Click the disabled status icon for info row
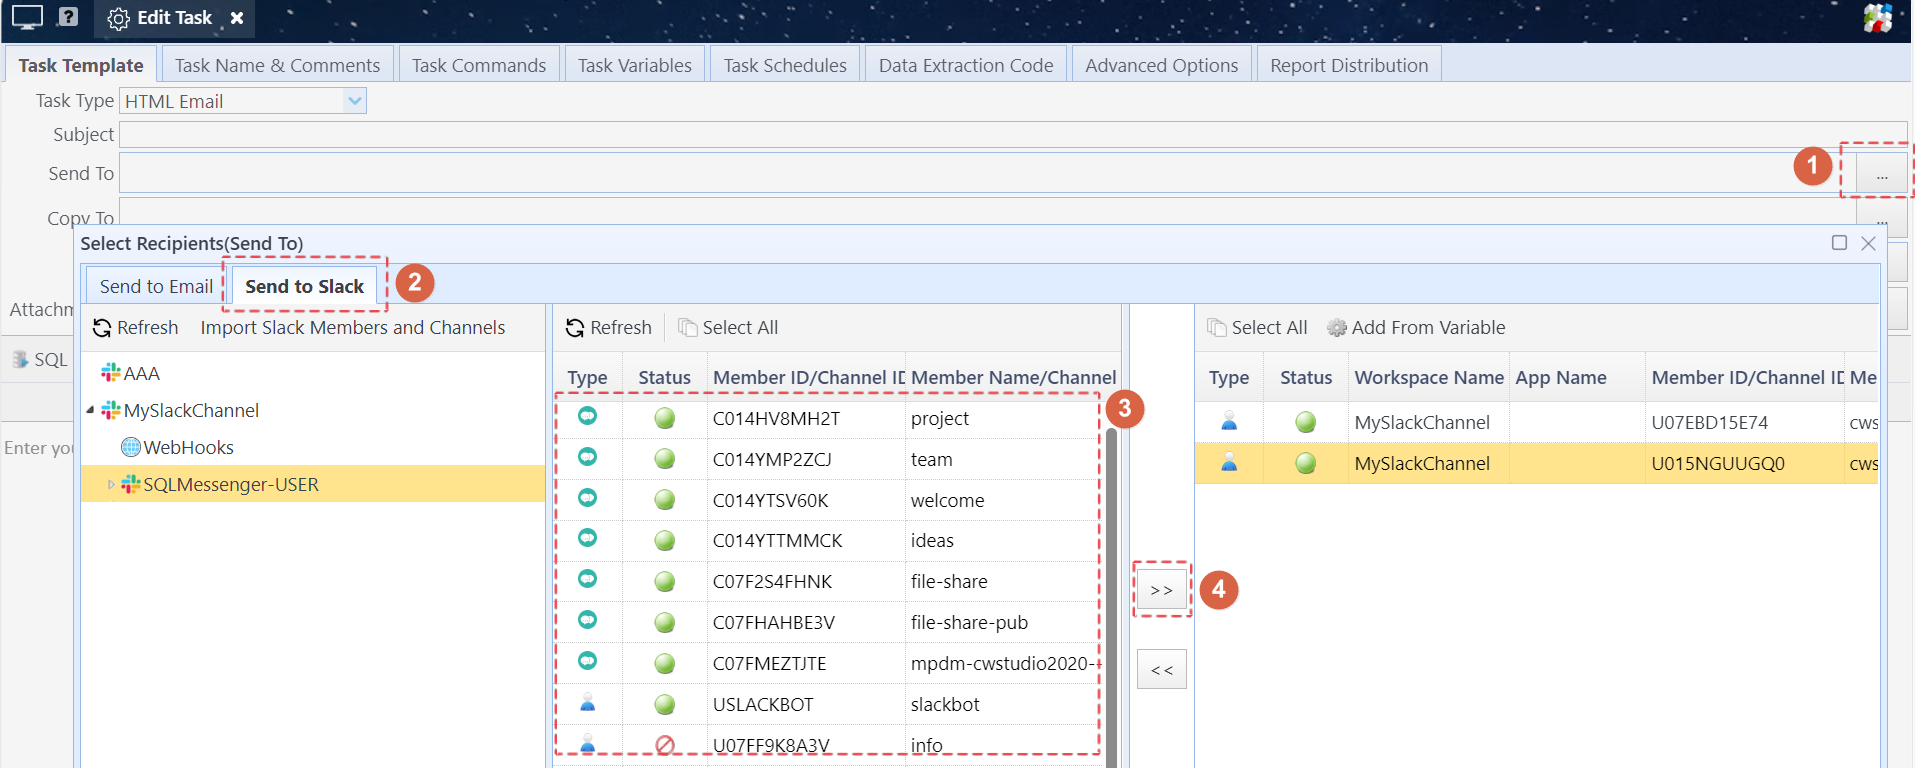The height and width of the screenshot is (768, 1915). (664, 745)
